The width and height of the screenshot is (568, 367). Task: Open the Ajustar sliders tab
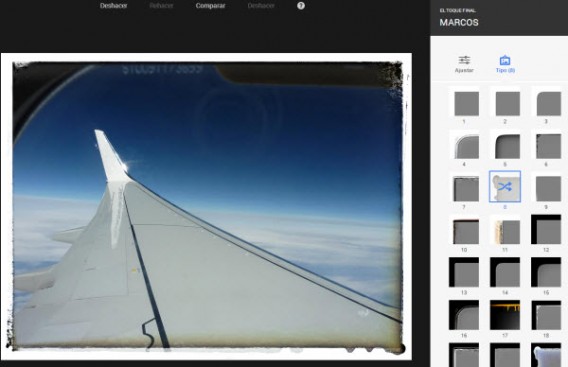(x=464, y=64)
